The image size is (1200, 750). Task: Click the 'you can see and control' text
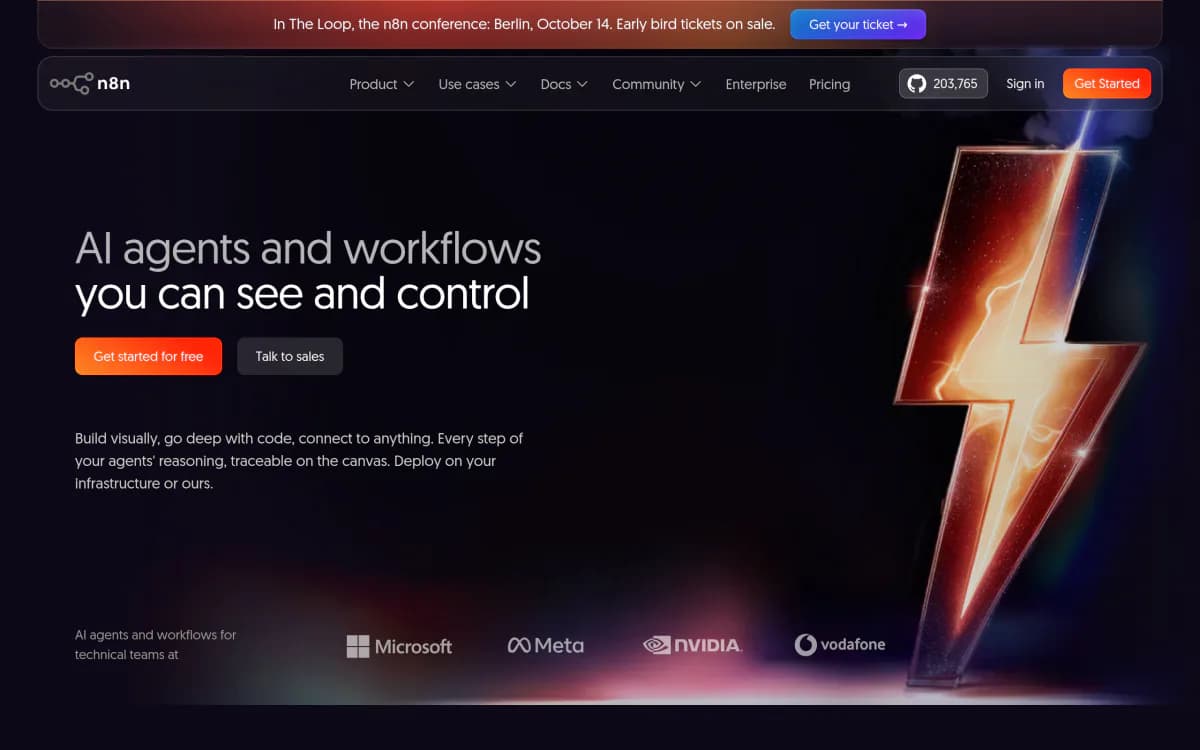point(302,294)
